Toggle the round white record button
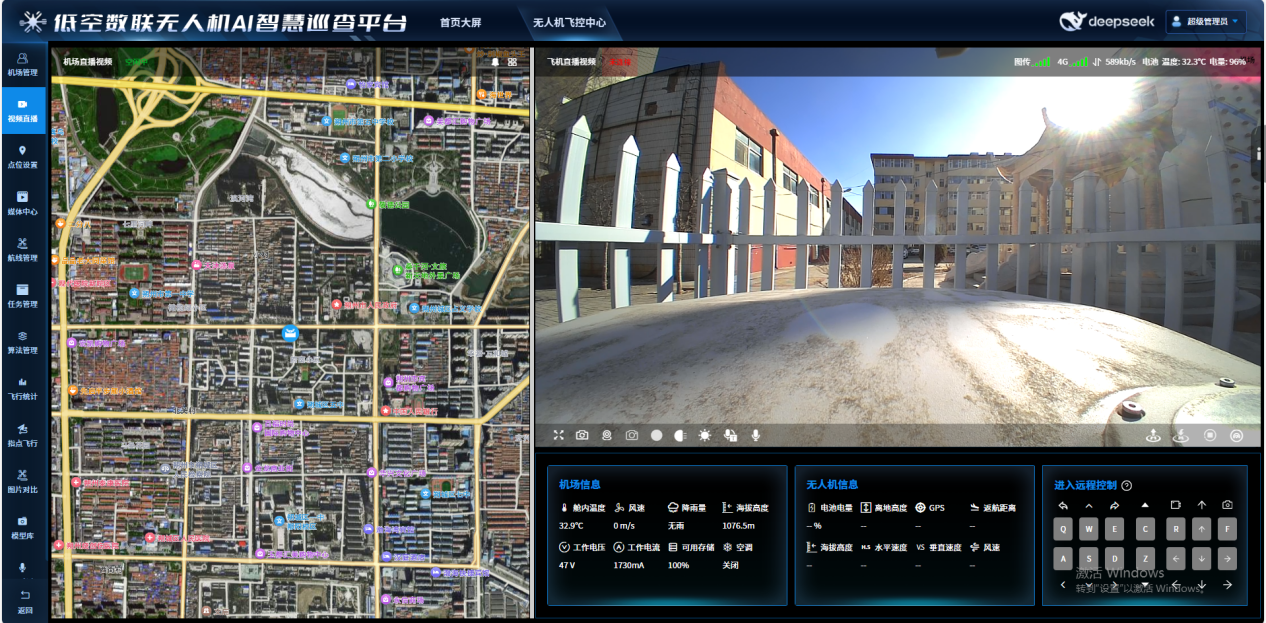 [x=657, y=435]
